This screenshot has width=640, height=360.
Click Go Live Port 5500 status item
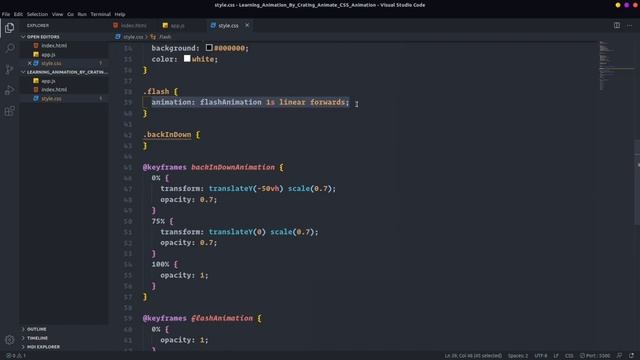595,356
